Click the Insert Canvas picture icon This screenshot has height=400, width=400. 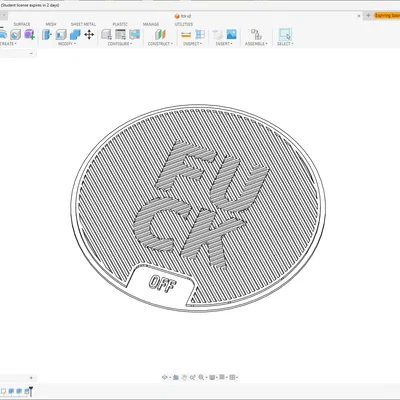point(231,34)
